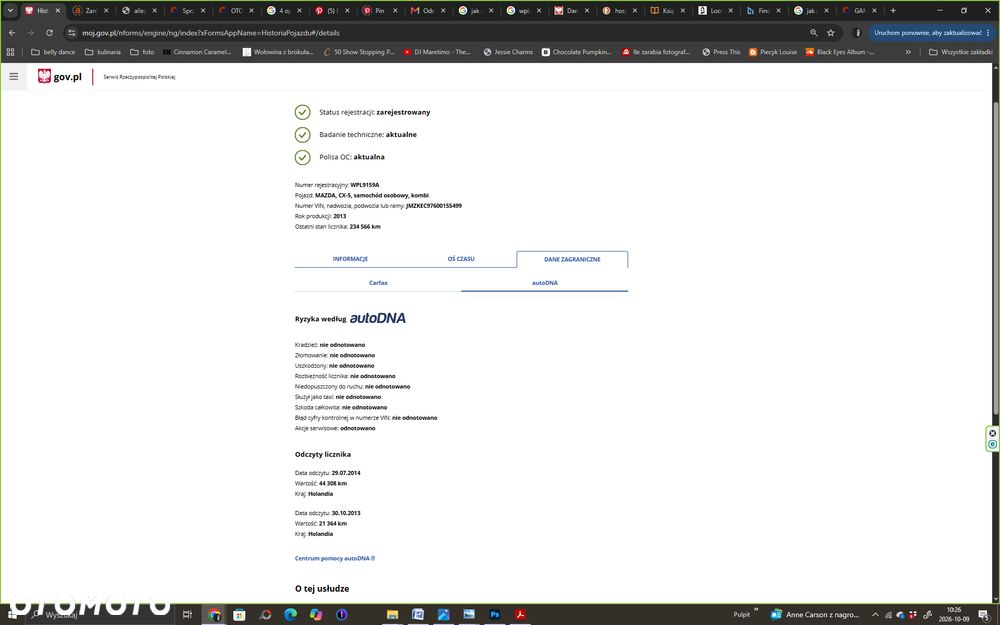The image size is (1000, 625).
Task: Open Microsoft Edge from the taskbar
Action: 290,614
